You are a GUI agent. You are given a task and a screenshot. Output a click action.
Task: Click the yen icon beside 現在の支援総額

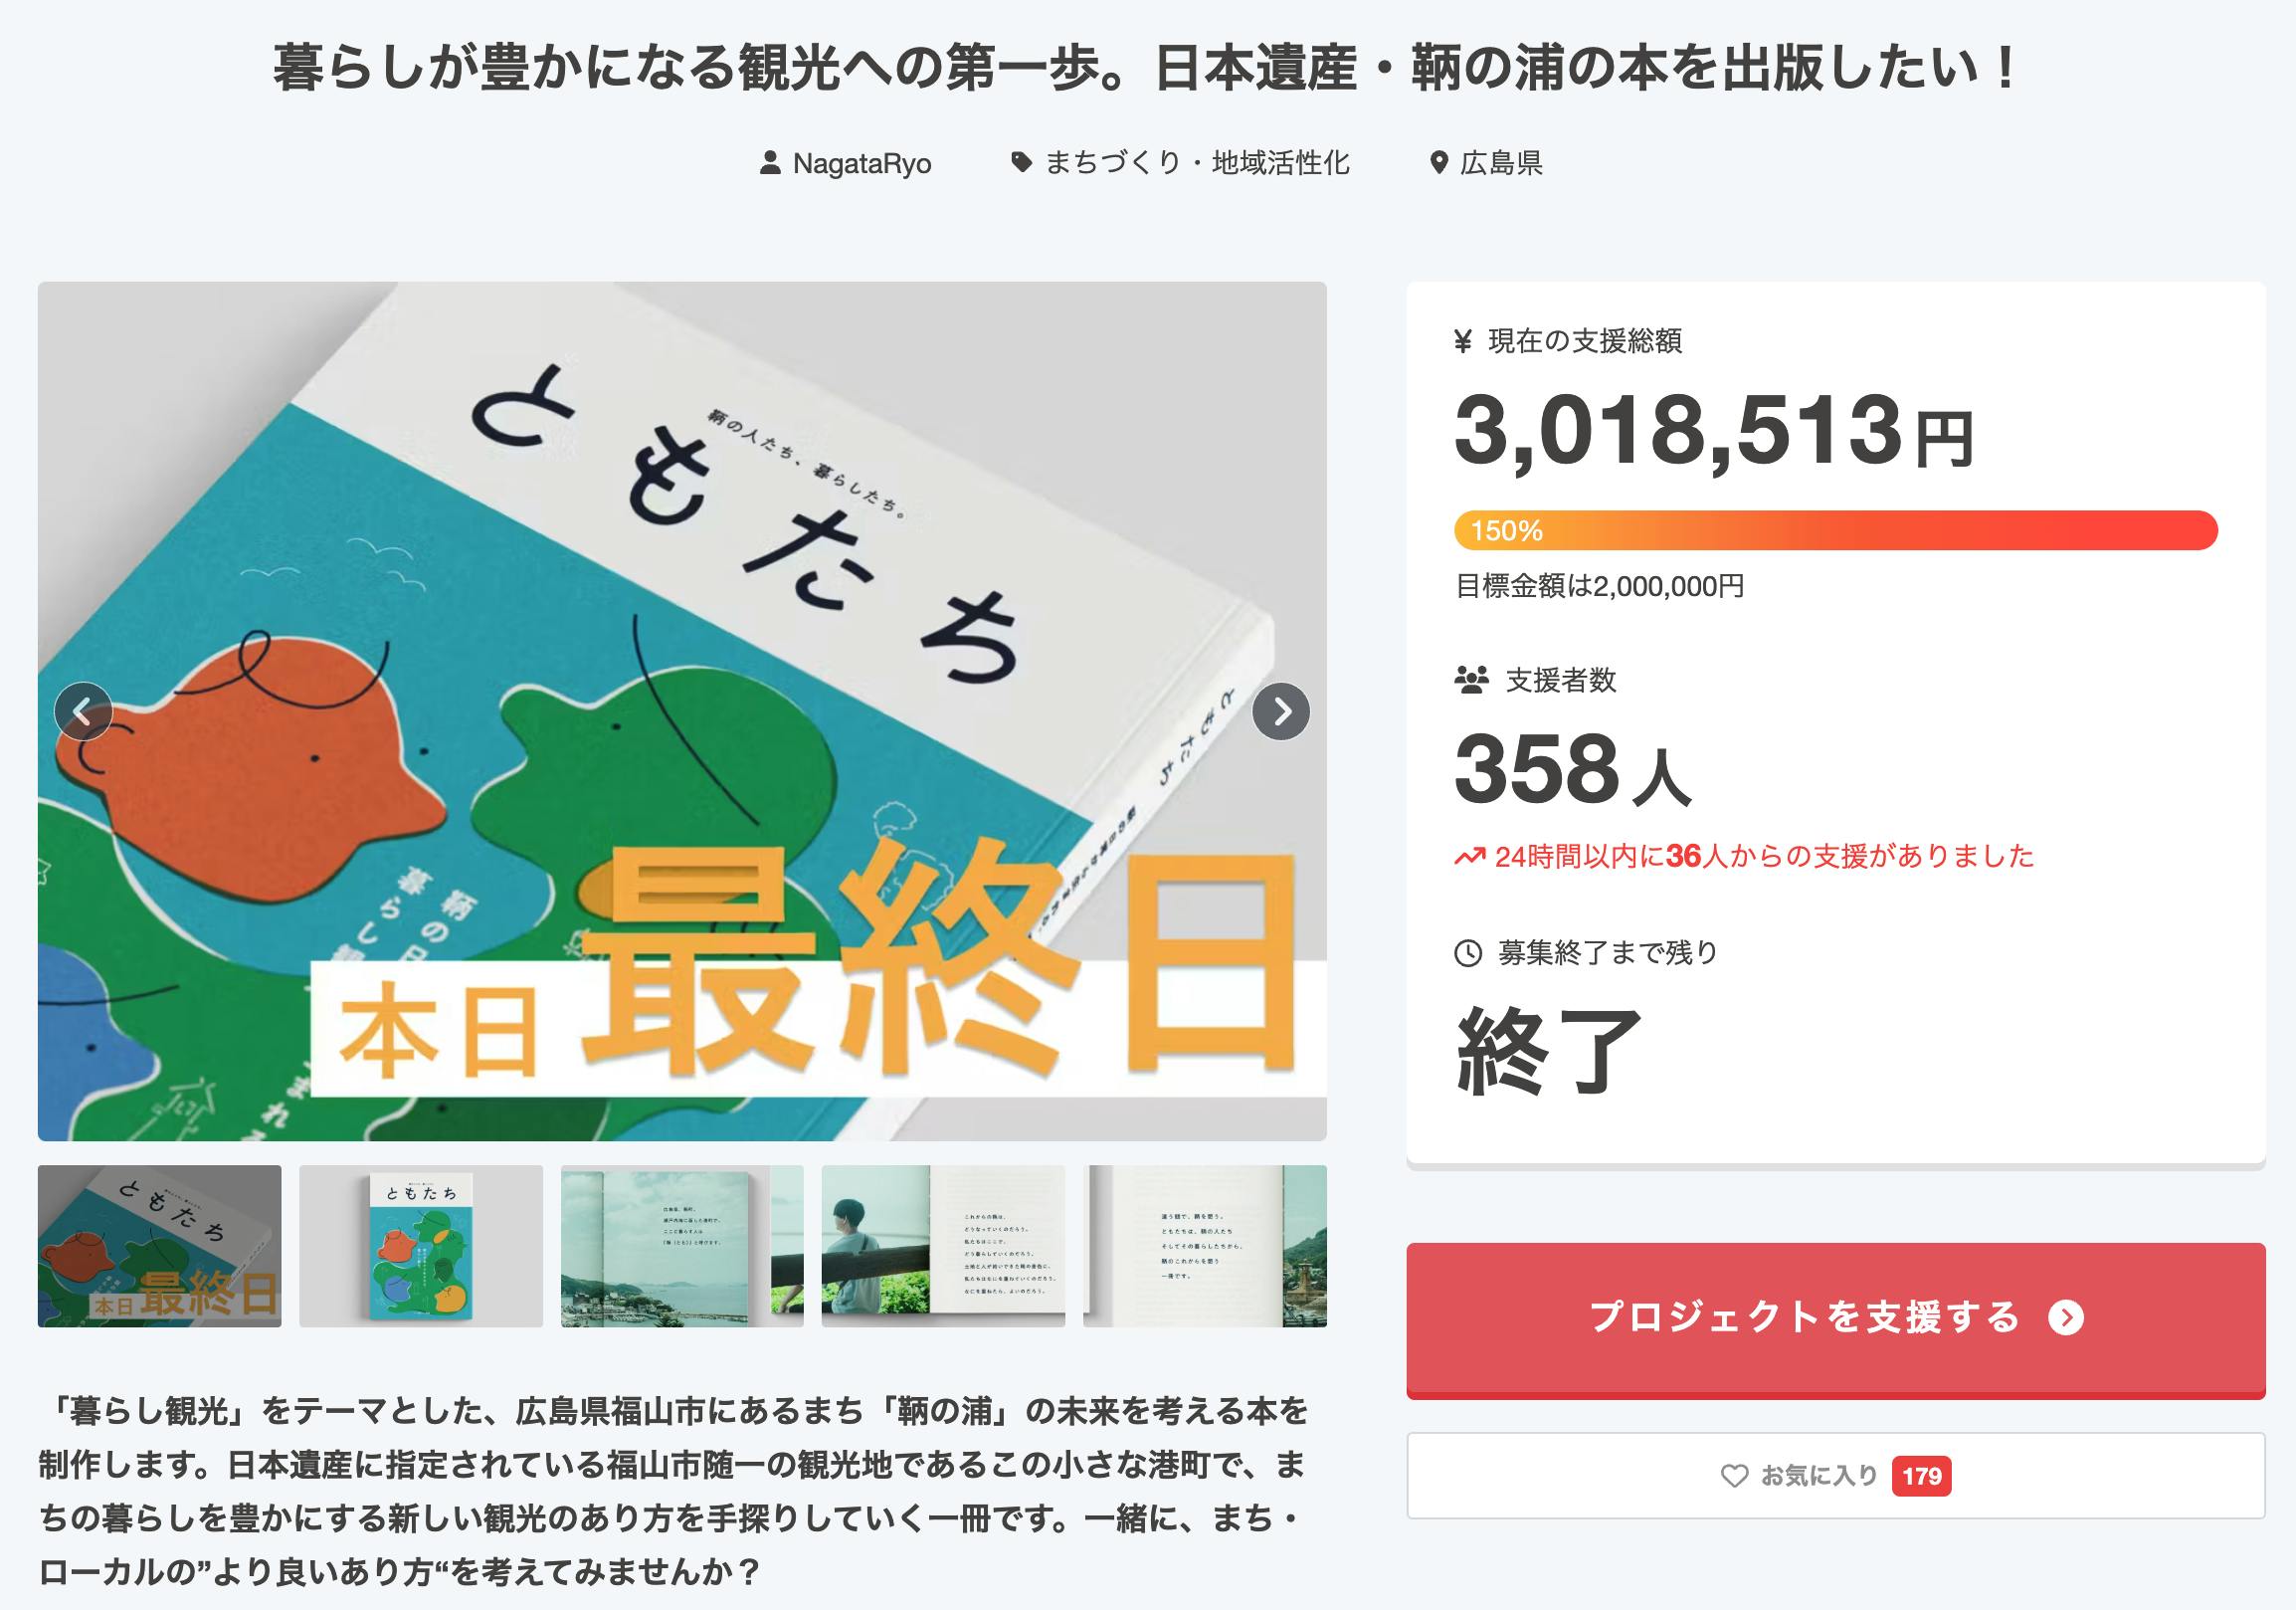pos(1463,342)
